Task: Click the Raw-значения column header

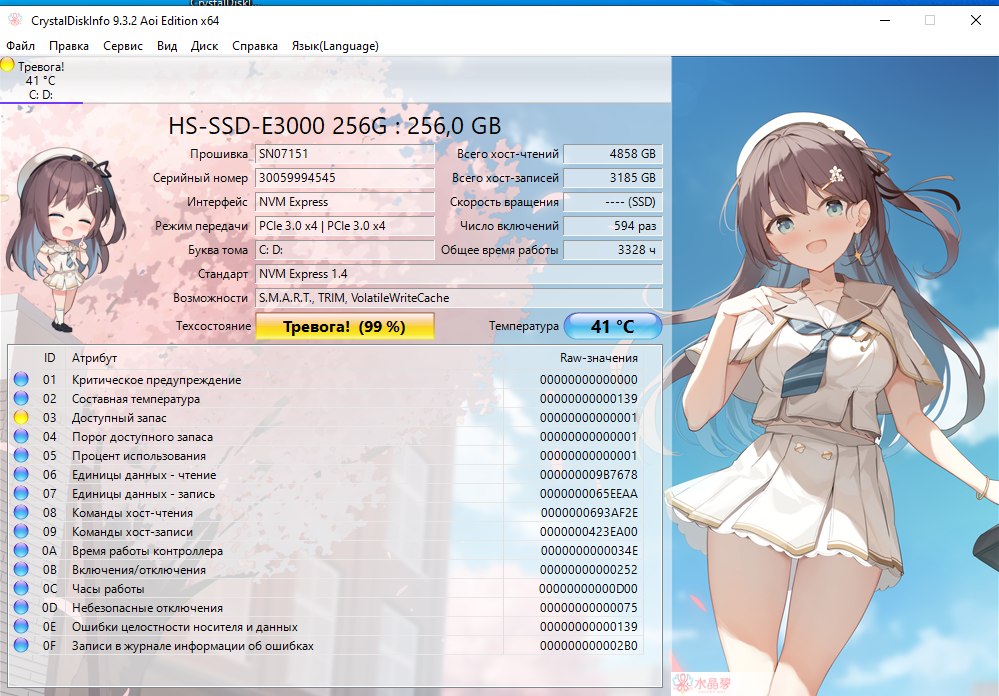Action: [599, 358]
